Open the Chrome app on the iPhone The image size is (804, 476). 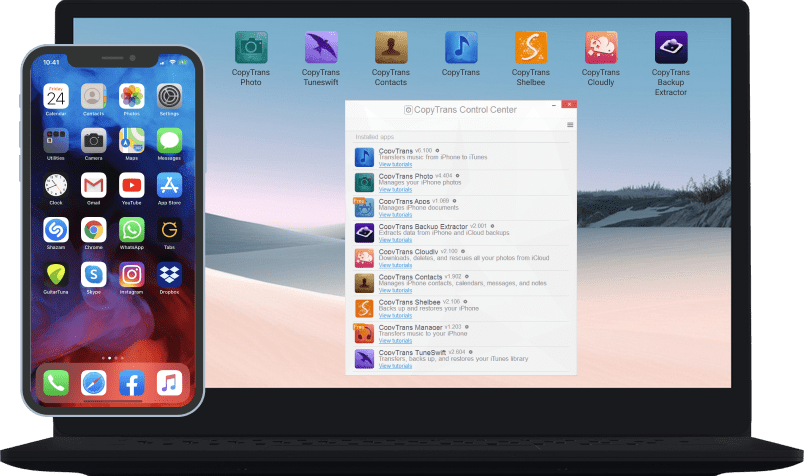click(93, 230)
